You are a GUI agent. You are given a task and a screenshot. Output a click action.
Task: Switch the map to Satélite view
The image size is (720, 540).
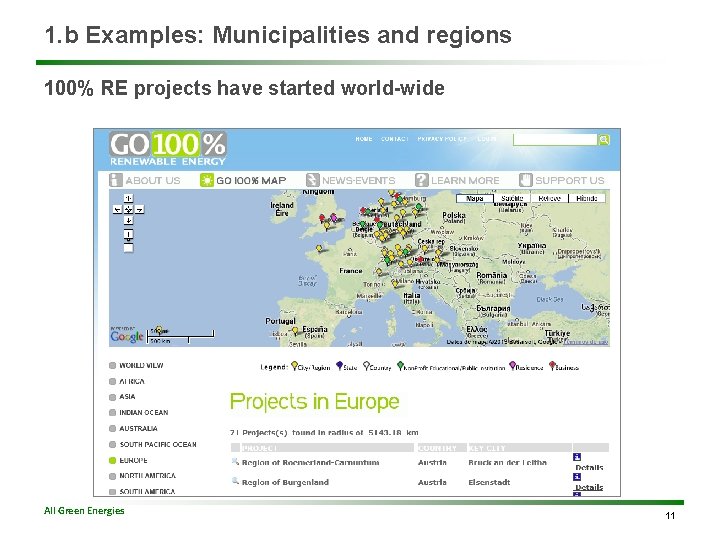[x=512, y=198]
